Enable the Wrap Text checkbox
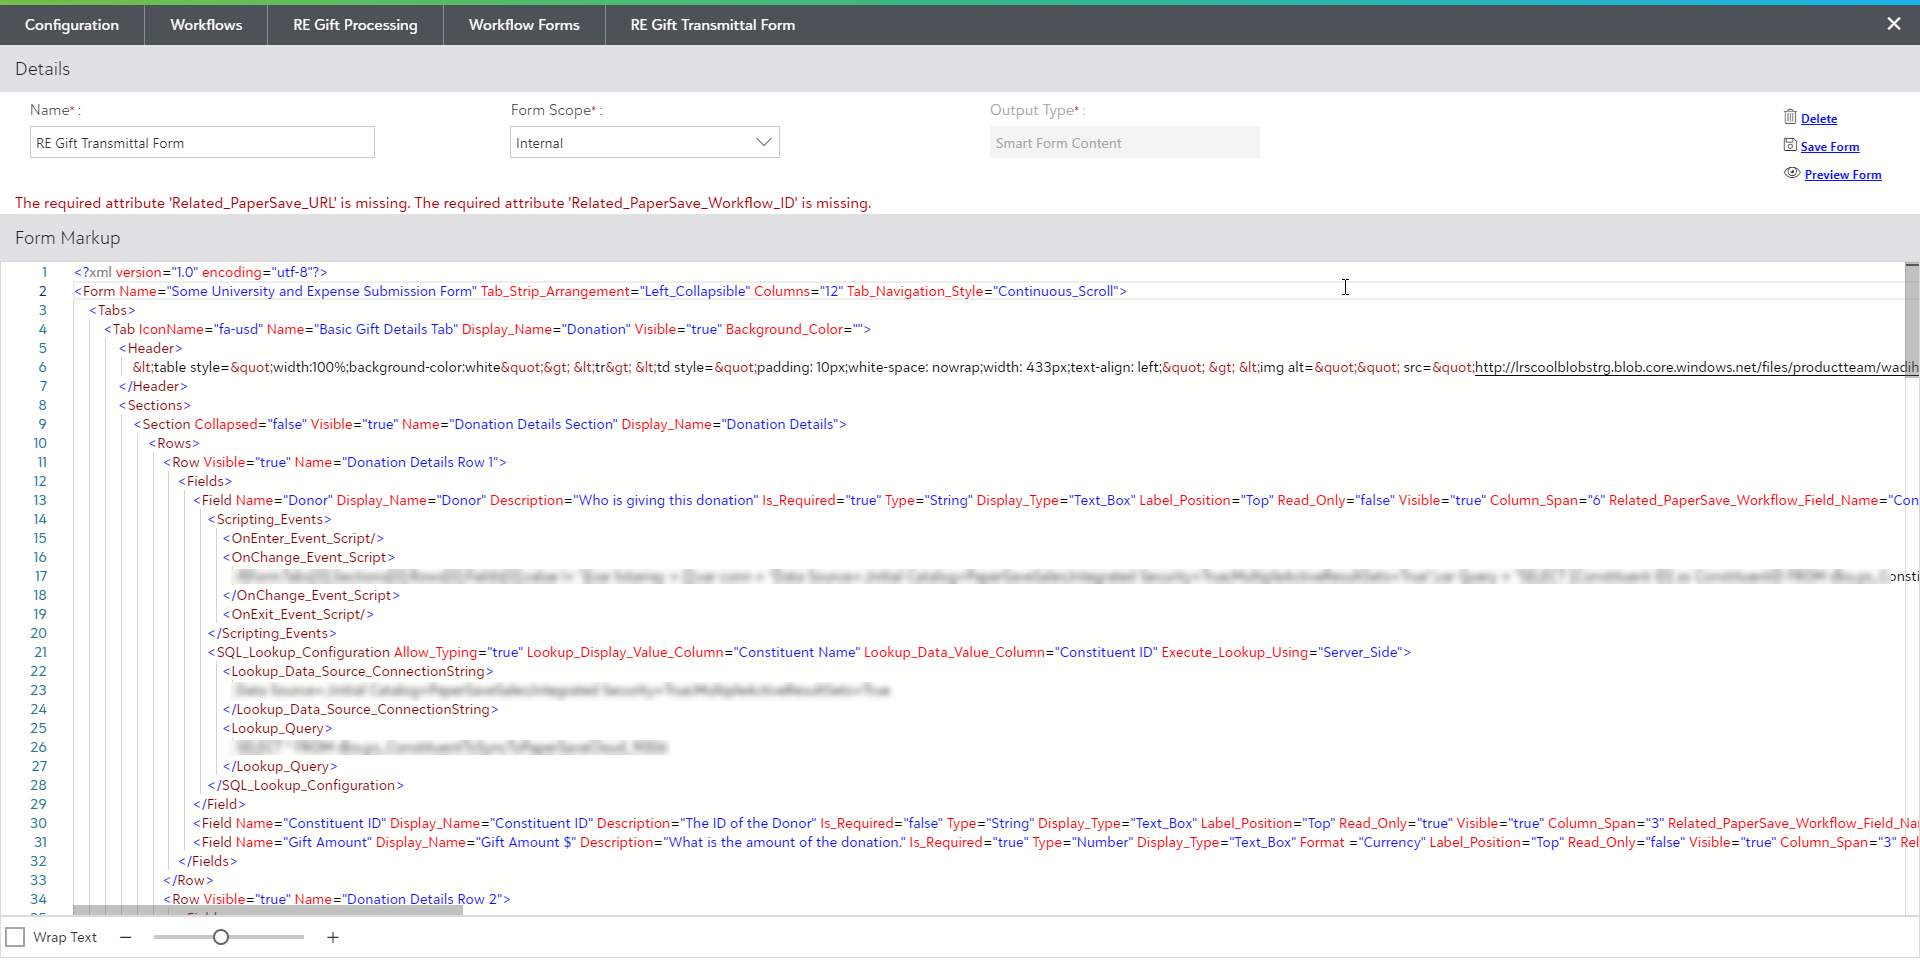The image size is (1920, 960). click(x=15, y=937)
